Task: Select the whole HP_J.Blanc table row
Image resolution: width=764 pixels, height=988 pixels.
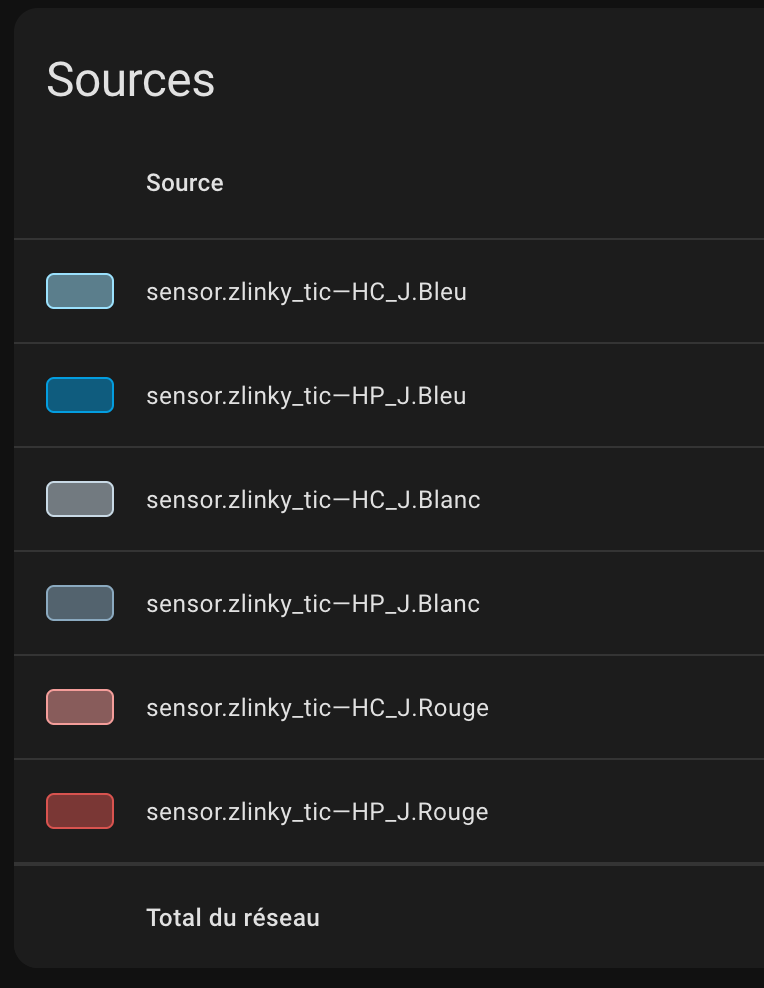Action: [x=389, y=603]
